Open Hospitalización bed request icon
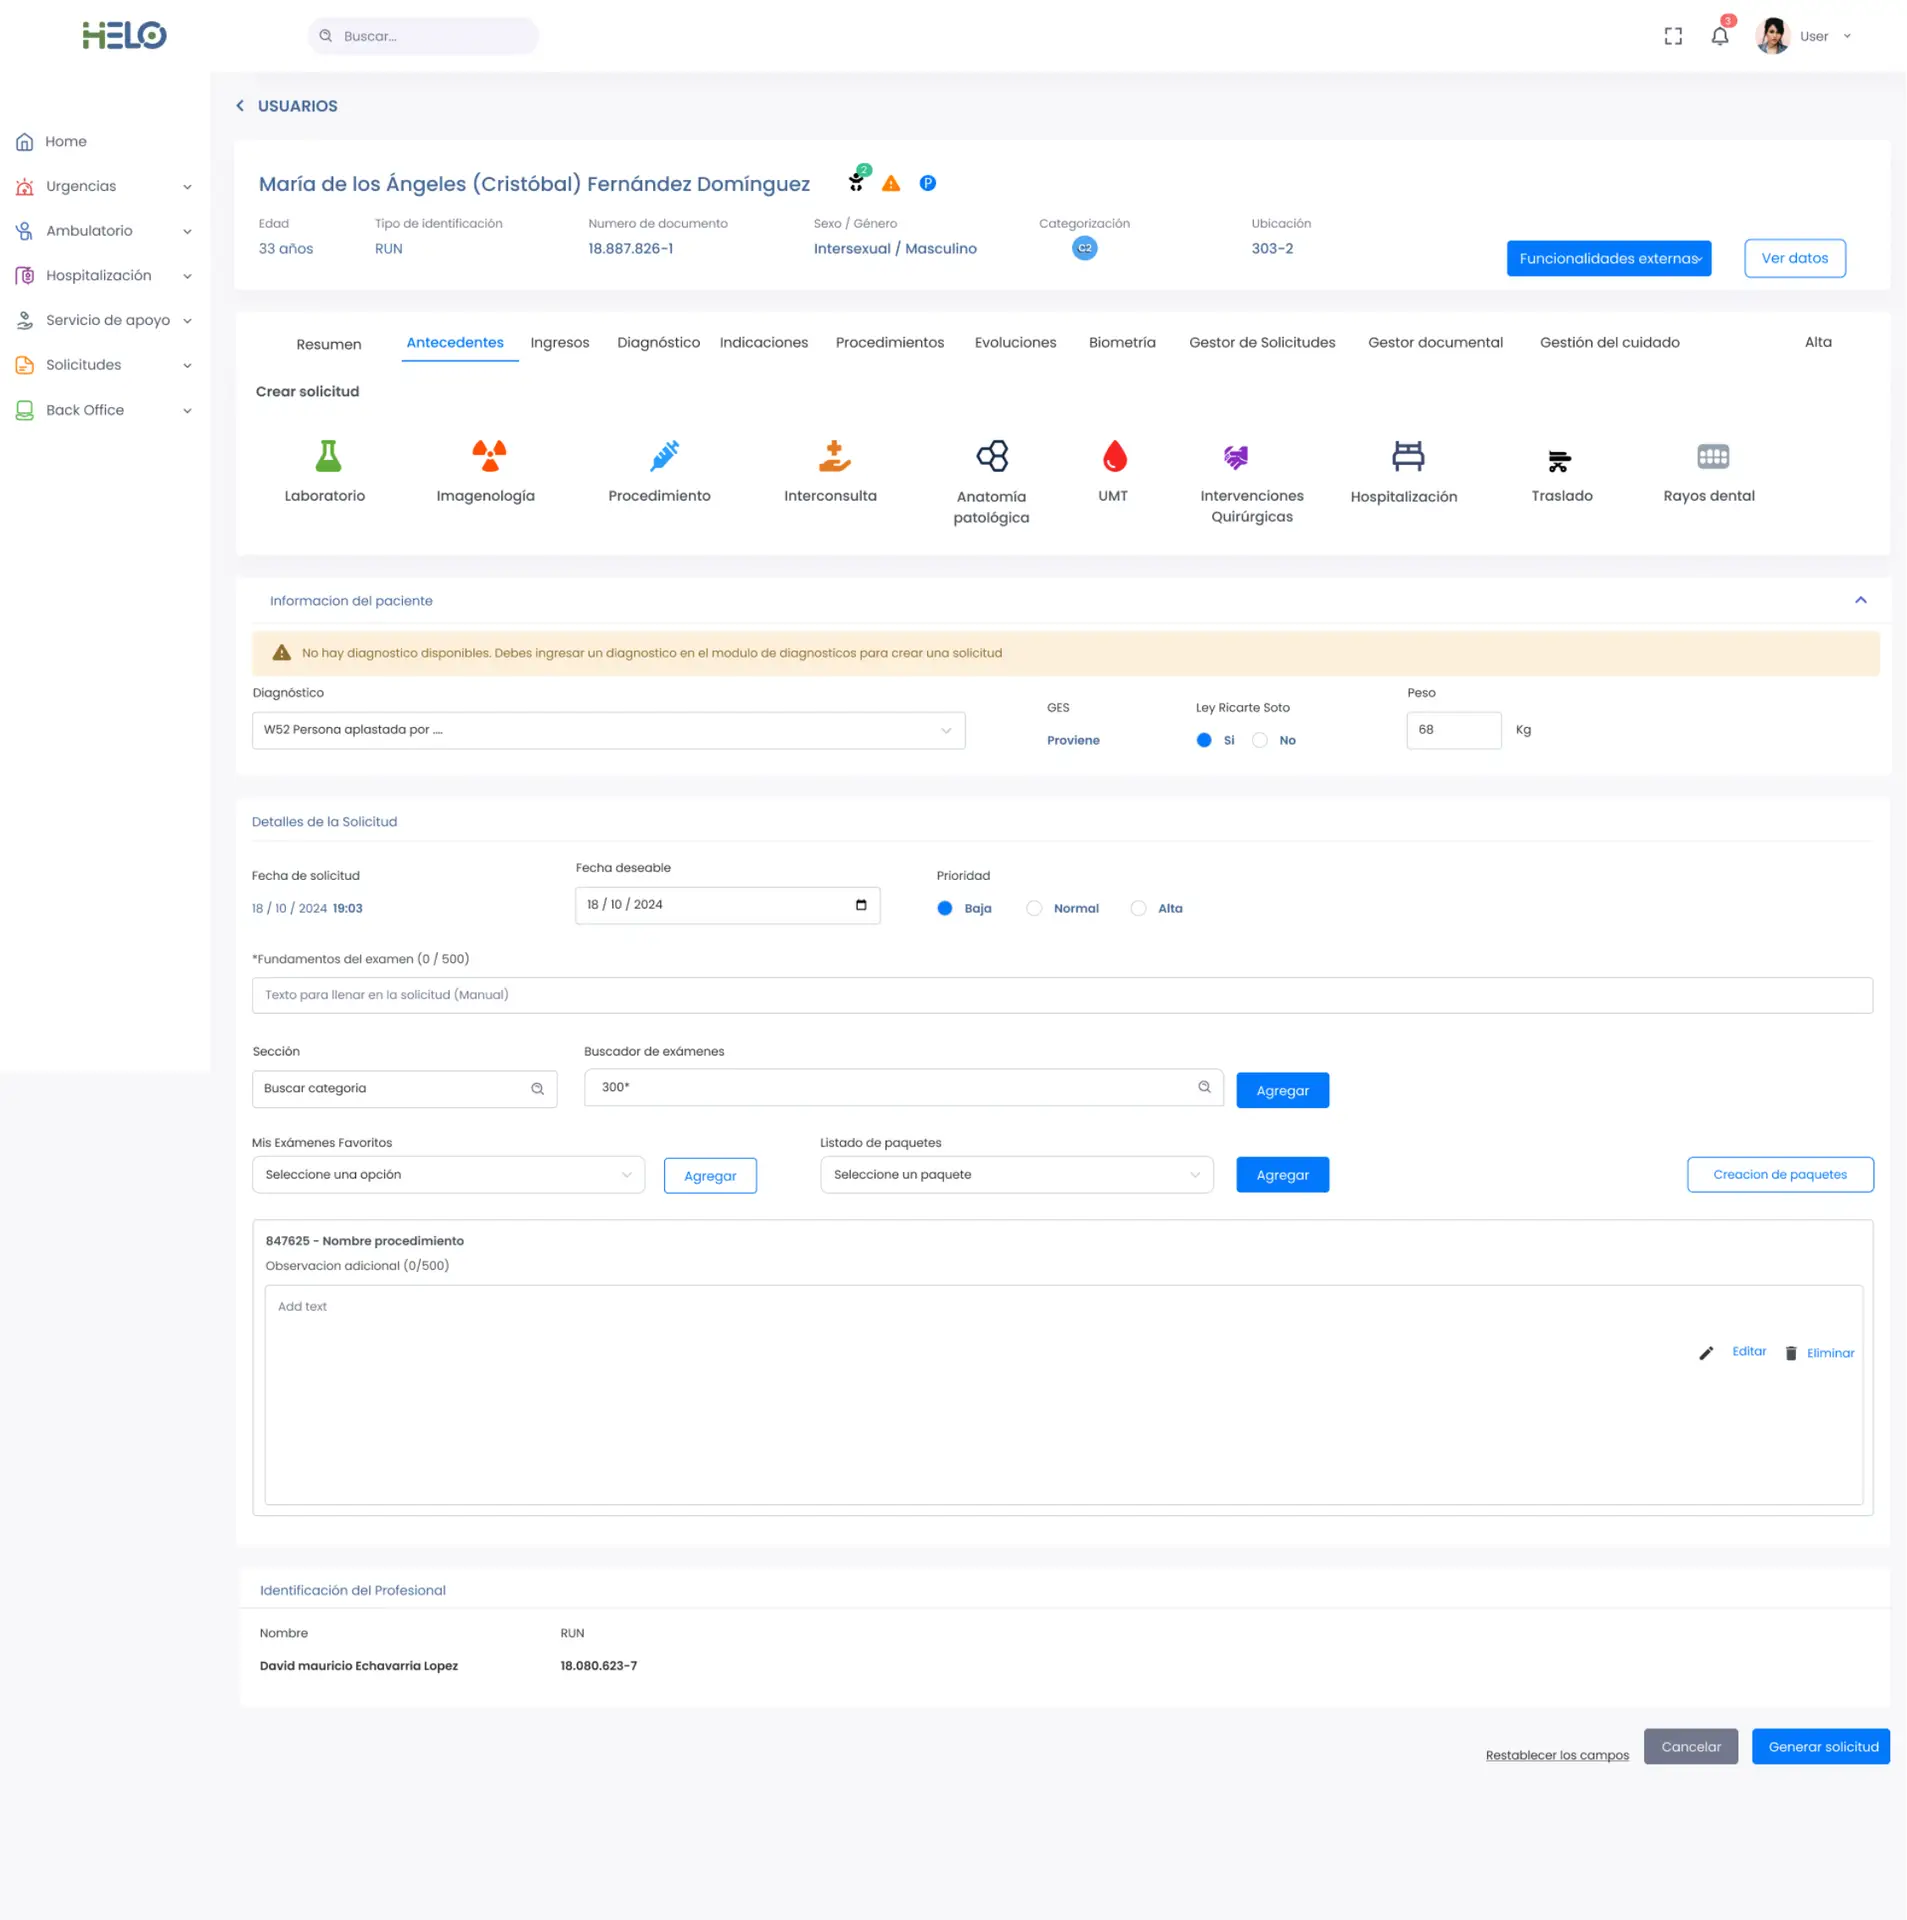Screen dimensions: 1907x1920 pos(1407,457)
